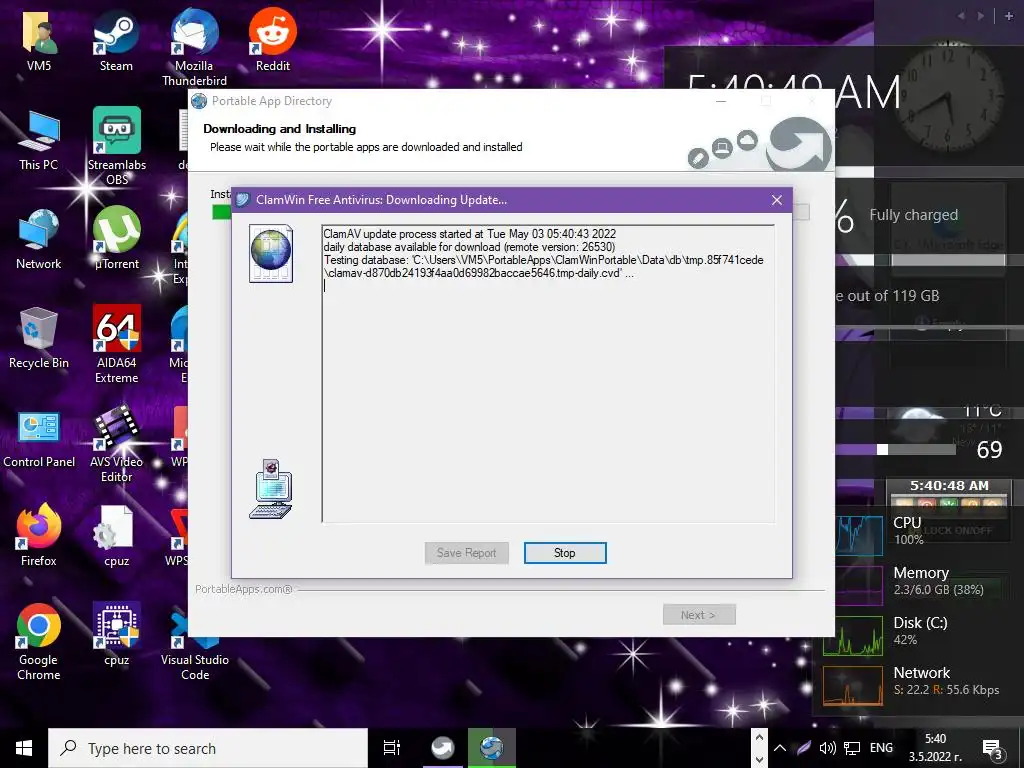
Task: Launch AIDA64 Extreme shortcut
Action: coord(117,344)
